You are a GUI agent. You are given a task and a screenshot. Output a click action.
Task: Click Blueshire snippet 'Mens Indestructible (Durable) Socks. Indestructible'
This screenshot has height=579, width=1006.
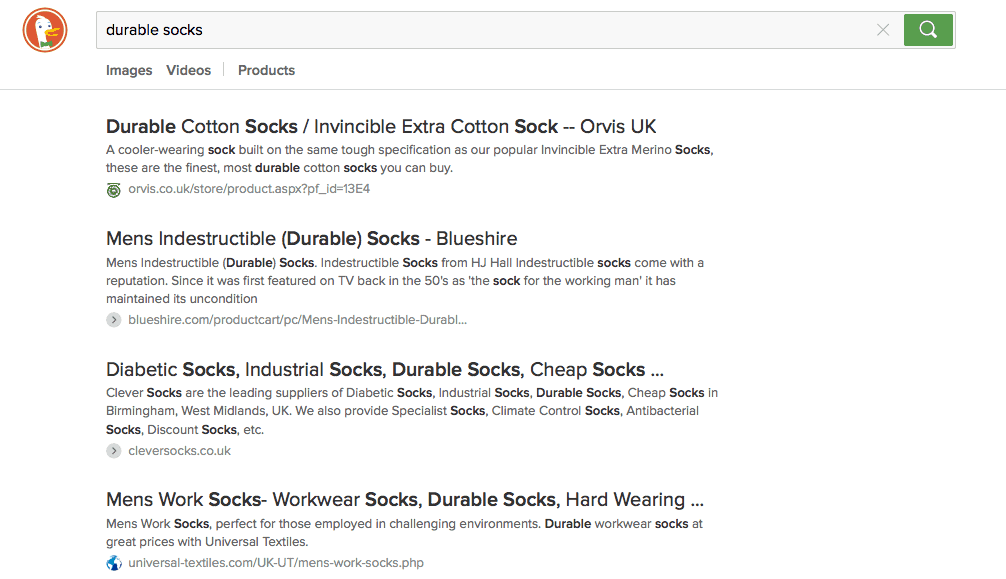click(x=405, y=281)
